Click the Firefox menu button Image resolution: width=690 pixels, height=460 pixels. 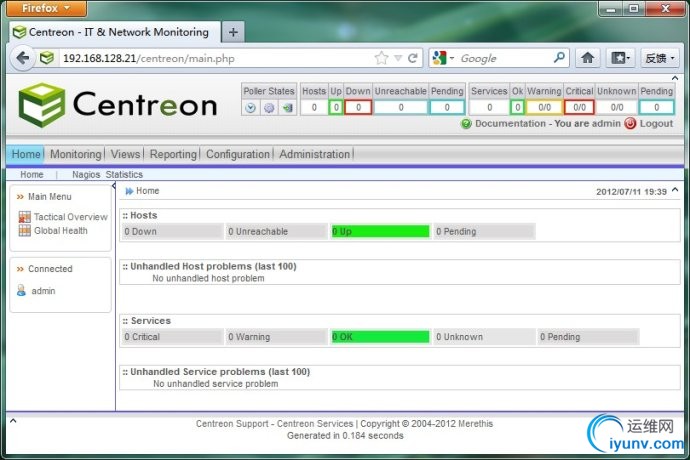[x=47, y=8]
